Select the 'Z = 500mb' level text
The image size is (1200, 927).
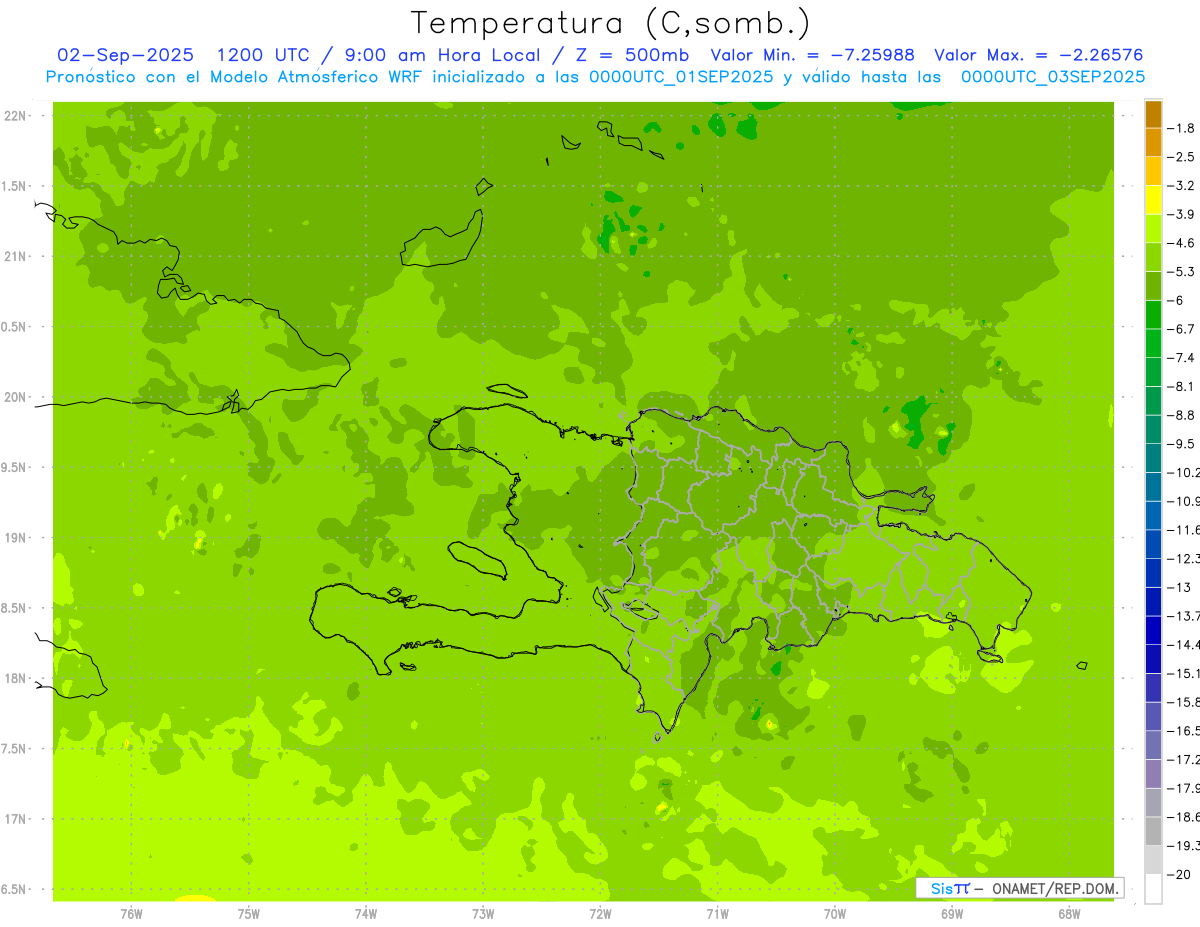(x=628, y=55)
